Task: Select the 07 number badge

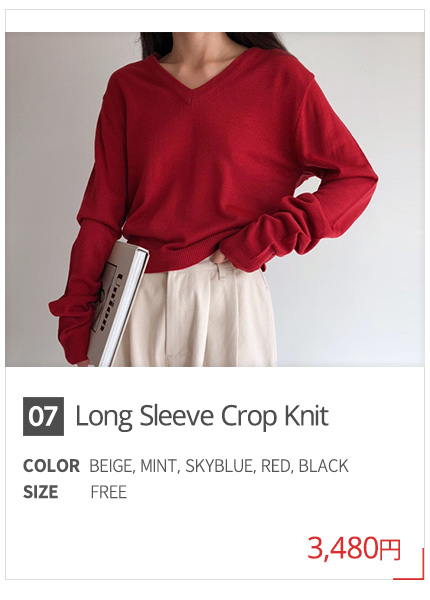Action: pos(43,416)
